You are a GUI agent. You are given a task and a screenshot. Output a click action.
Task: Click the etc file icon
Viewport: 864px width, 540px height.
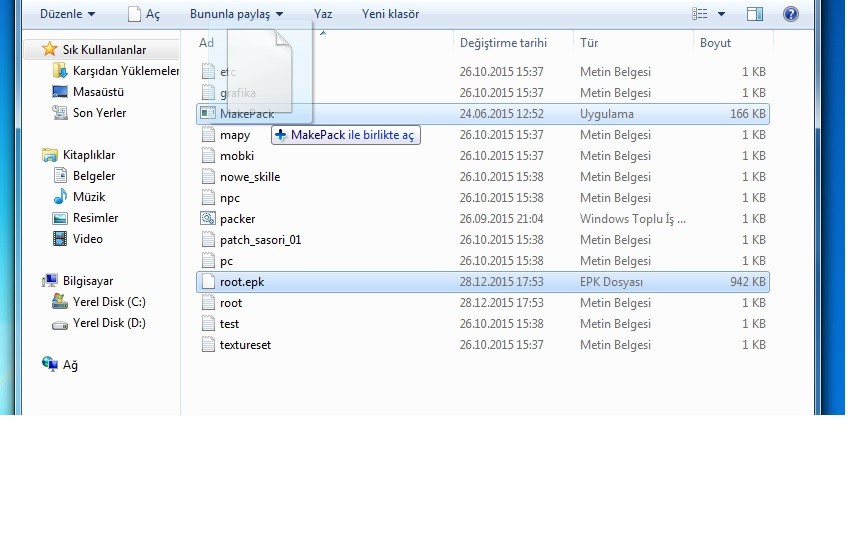(208, 71)
